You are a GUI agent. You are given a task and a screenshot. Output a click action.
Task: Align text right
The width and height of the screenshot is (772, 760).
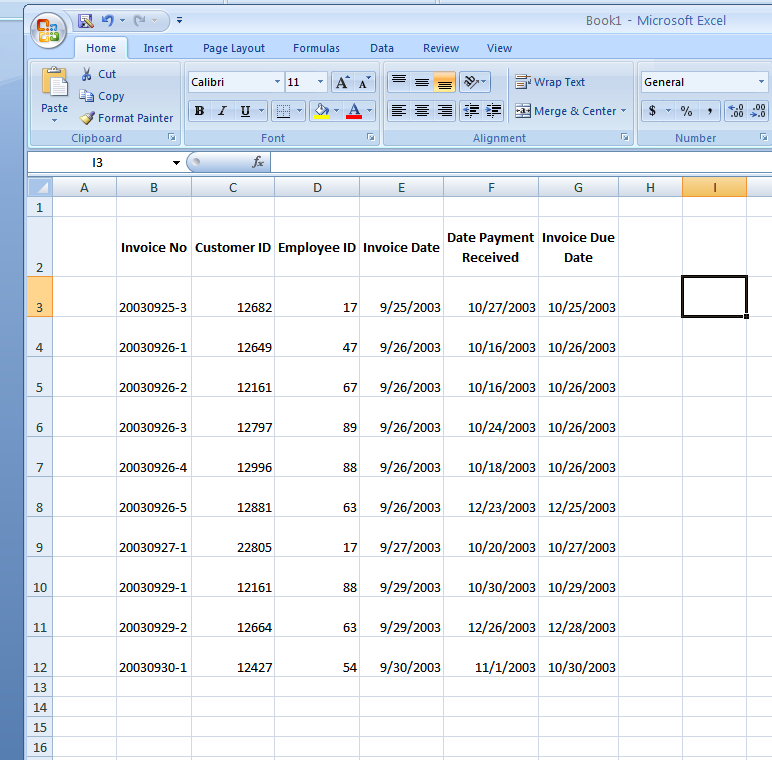[445, 111]
